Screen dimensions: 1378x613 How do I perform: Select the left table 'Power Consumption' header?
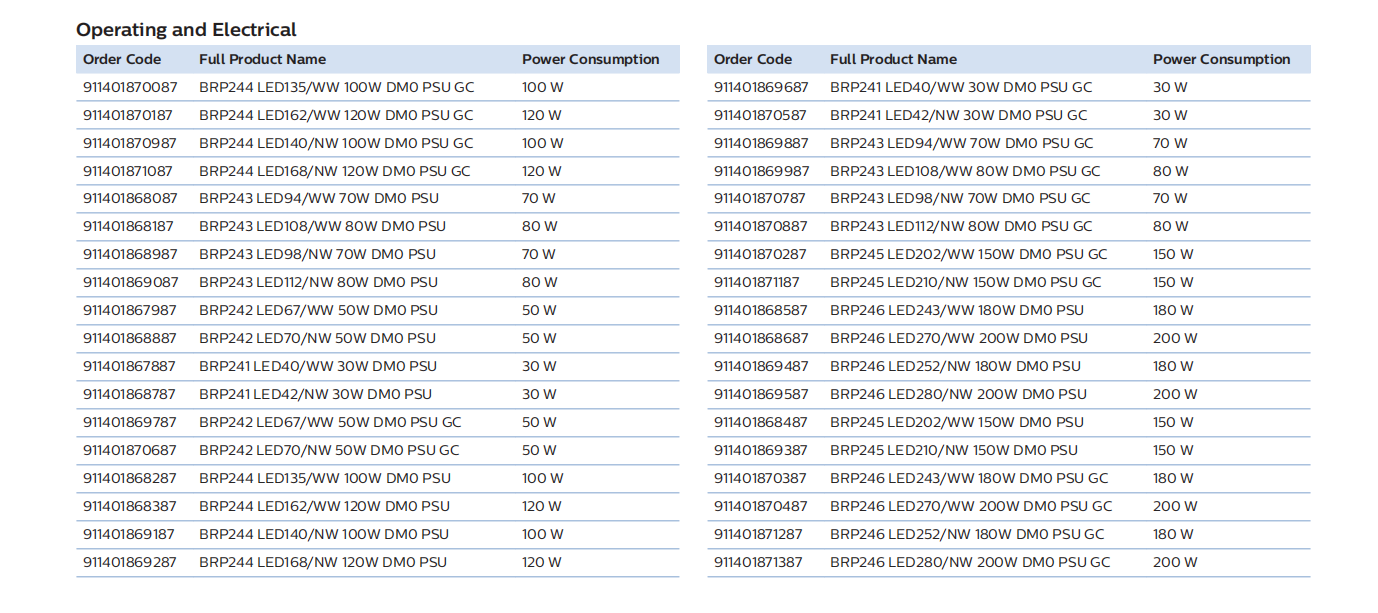pyautogui.click(x=590, y=59)
